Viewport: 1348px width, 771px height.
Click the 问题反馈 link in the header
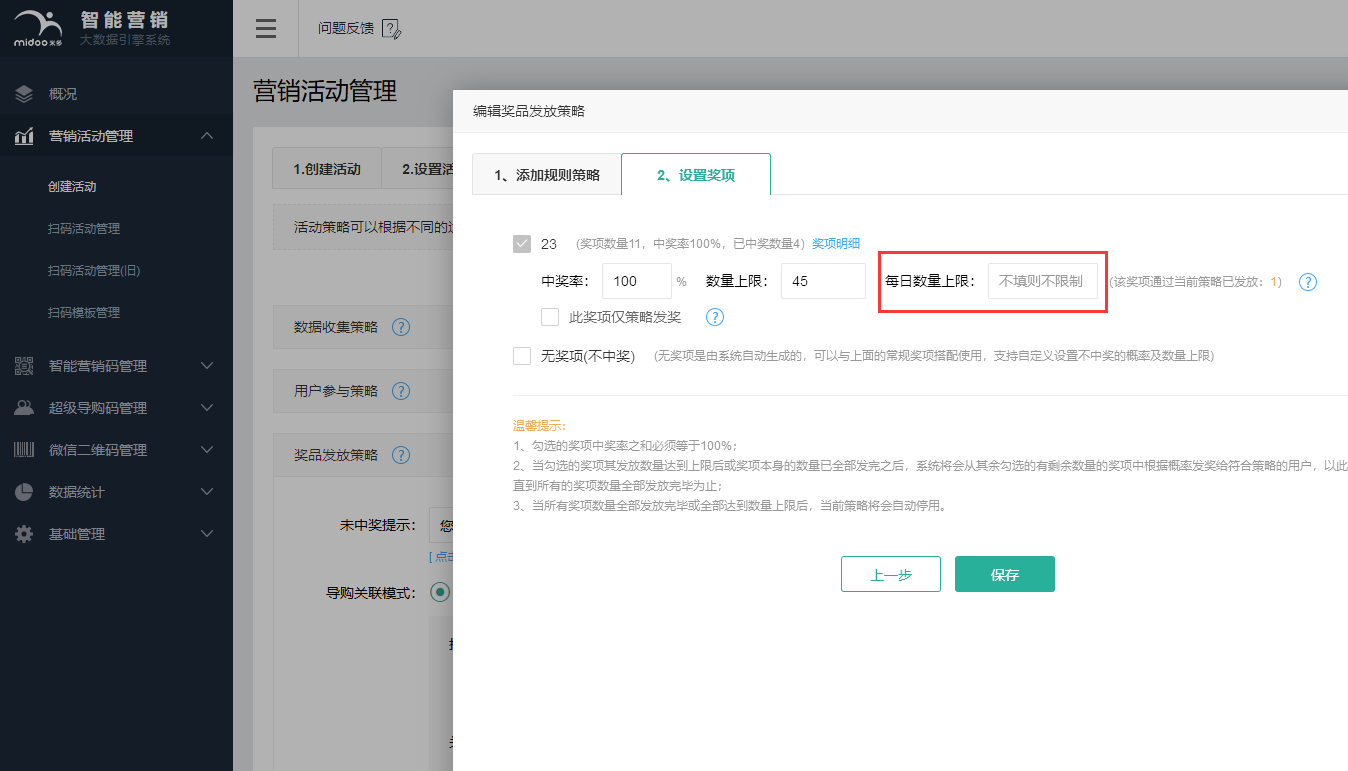click(346, 28)
